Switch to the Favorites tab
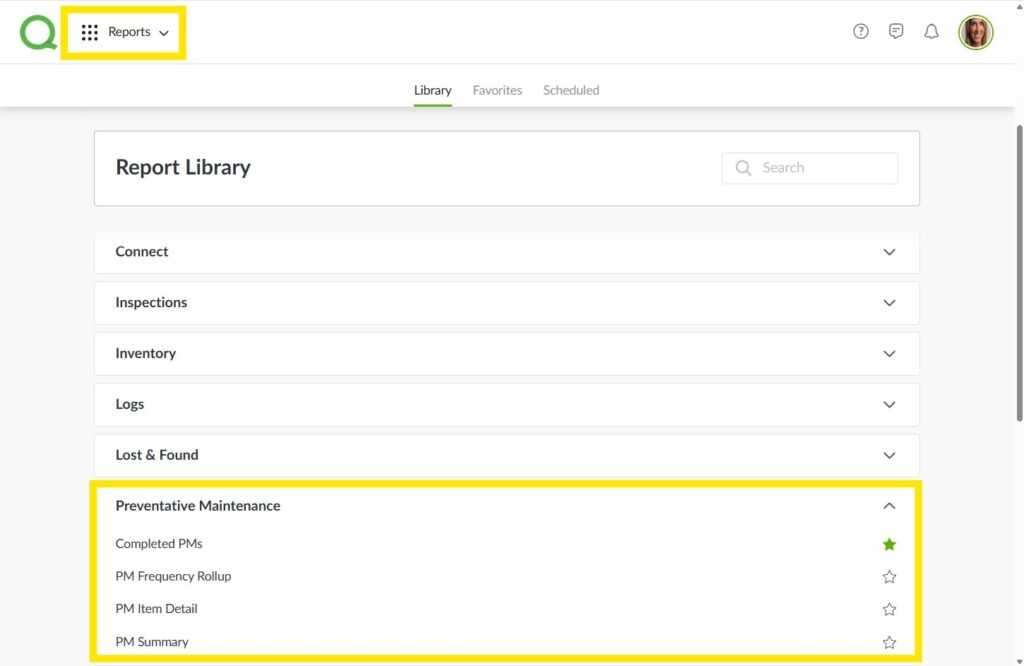 click(497, 90)
